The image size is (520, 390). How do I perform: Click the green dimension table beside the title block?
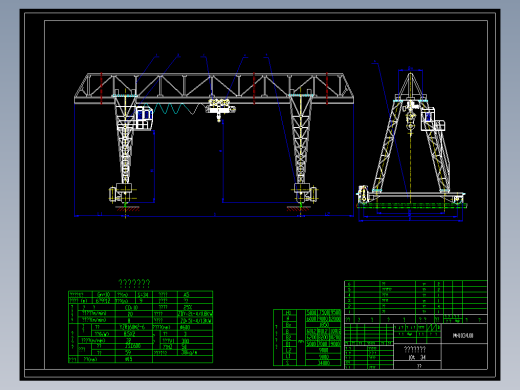[307, 337]
